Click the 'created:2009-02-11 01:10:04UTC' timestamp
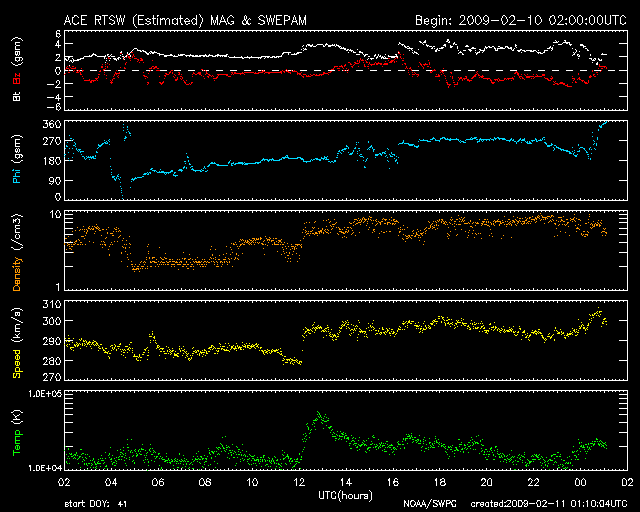This screenshot has height=512, width=640. click(x=549, y=504)
